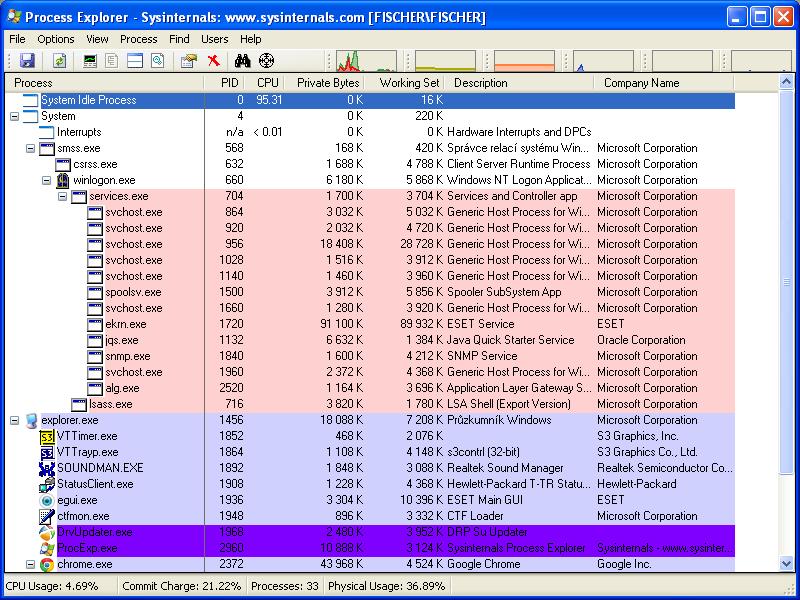Click the chrome.exe Chrome icon
The image size is (800, 600).
click(x=47, y=564)
